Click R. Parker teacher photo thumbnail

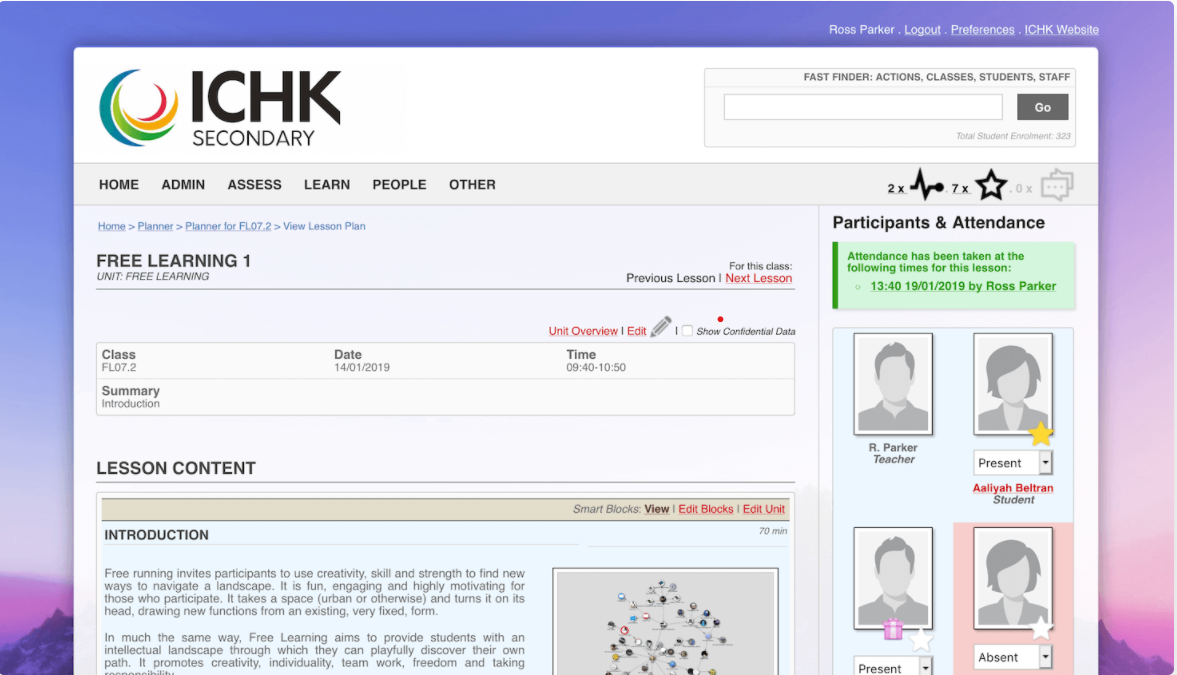[x=893, y=384]
